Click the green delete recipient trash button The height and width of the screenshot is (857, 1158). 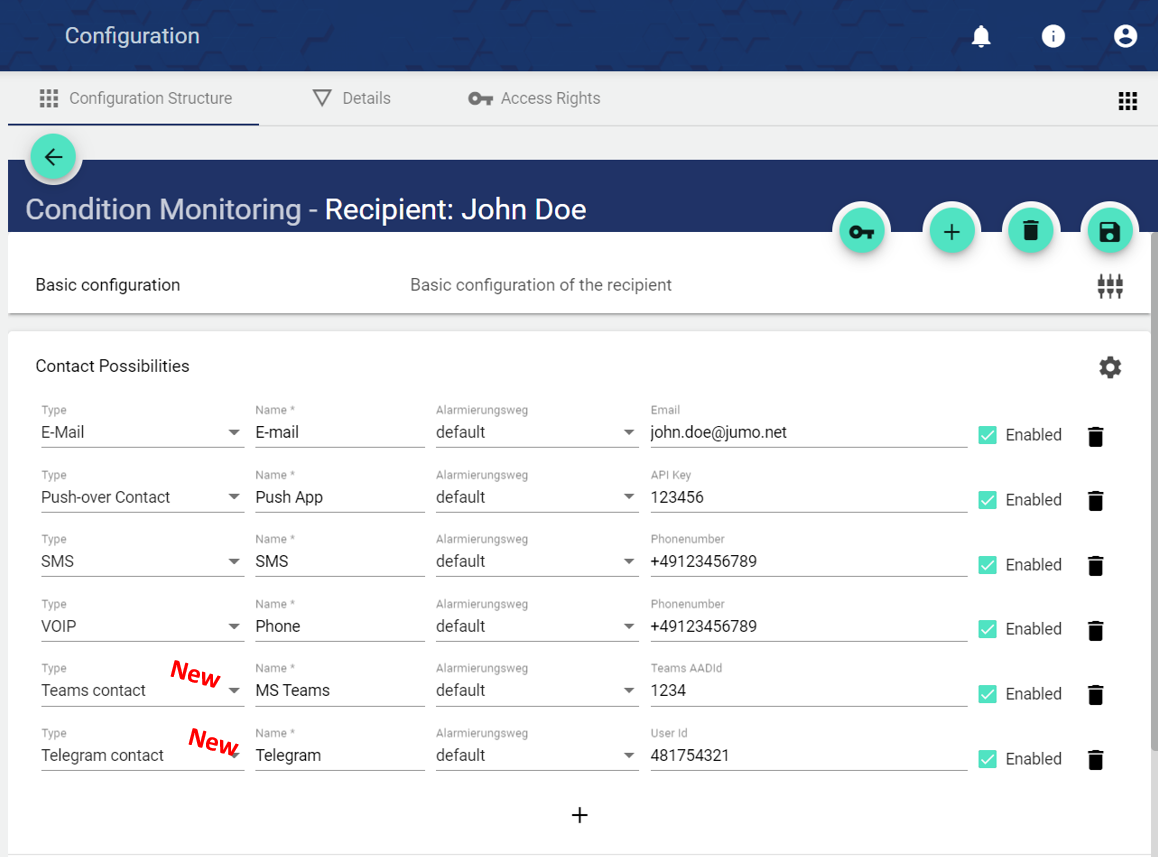[1031, 232]
